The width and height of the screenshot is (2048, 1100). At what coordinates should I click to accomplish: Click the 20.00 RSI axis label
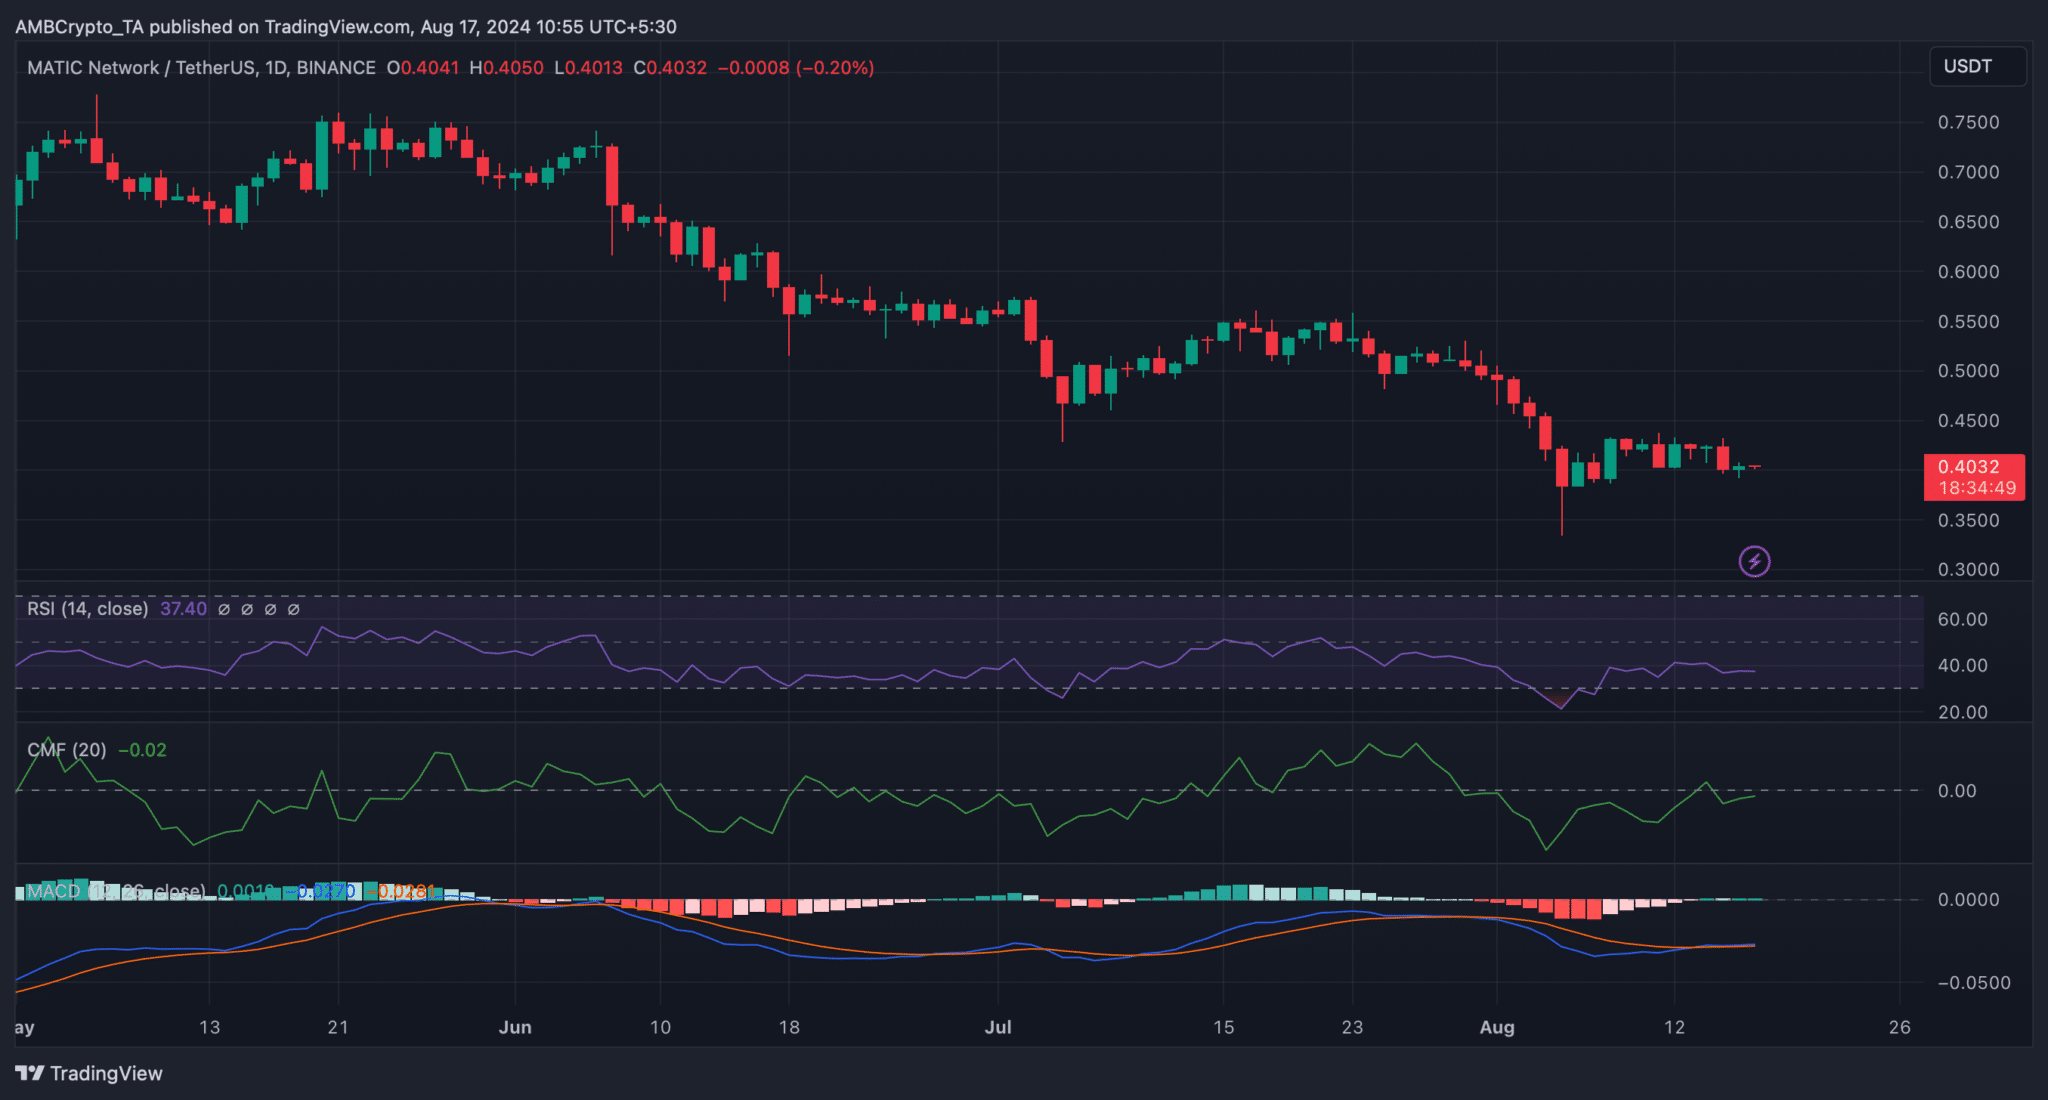point(1962,712)
